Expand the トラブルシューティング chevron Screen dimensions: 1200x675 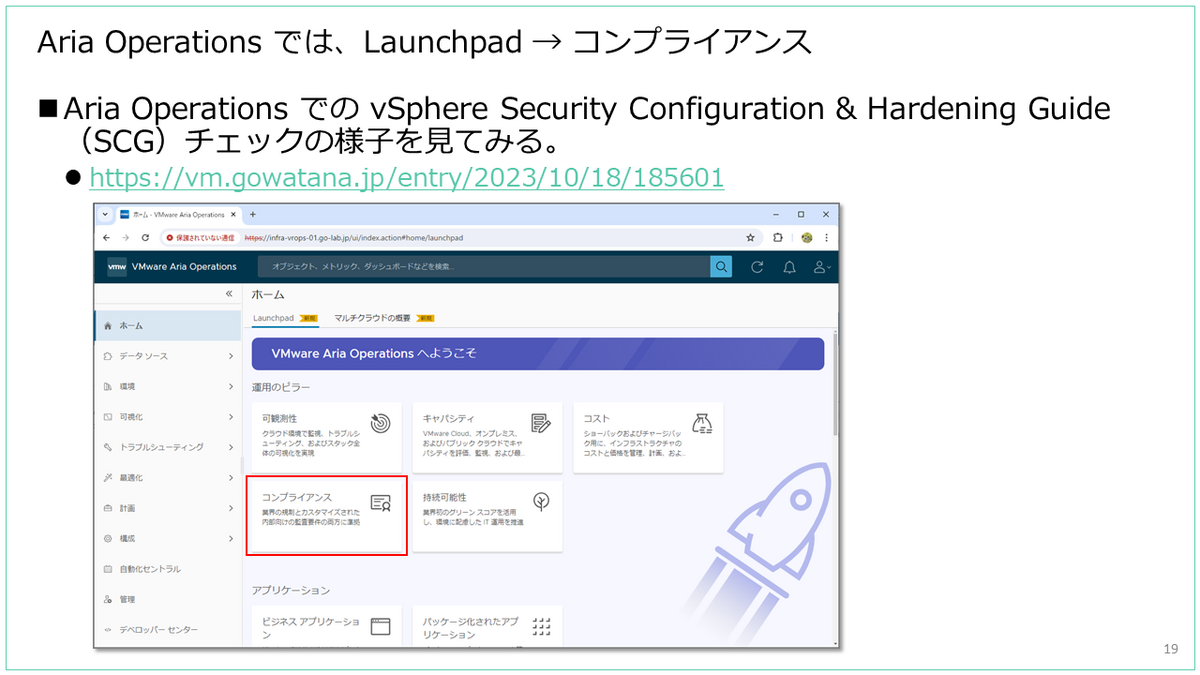click(230, 447)
